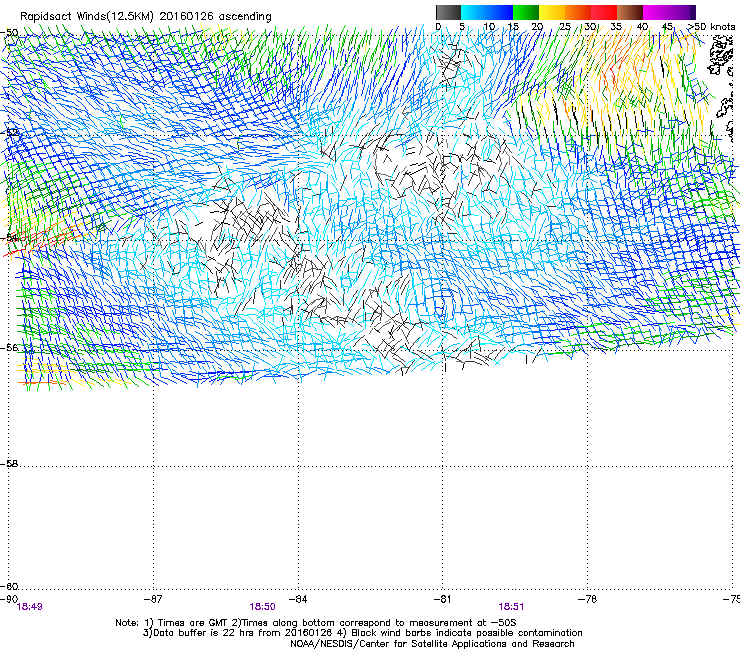The image size is (740, 650).
Task: Click the brown 35-40 knots legend swatch
Action: pyautogui.click(x=630, y=12)
